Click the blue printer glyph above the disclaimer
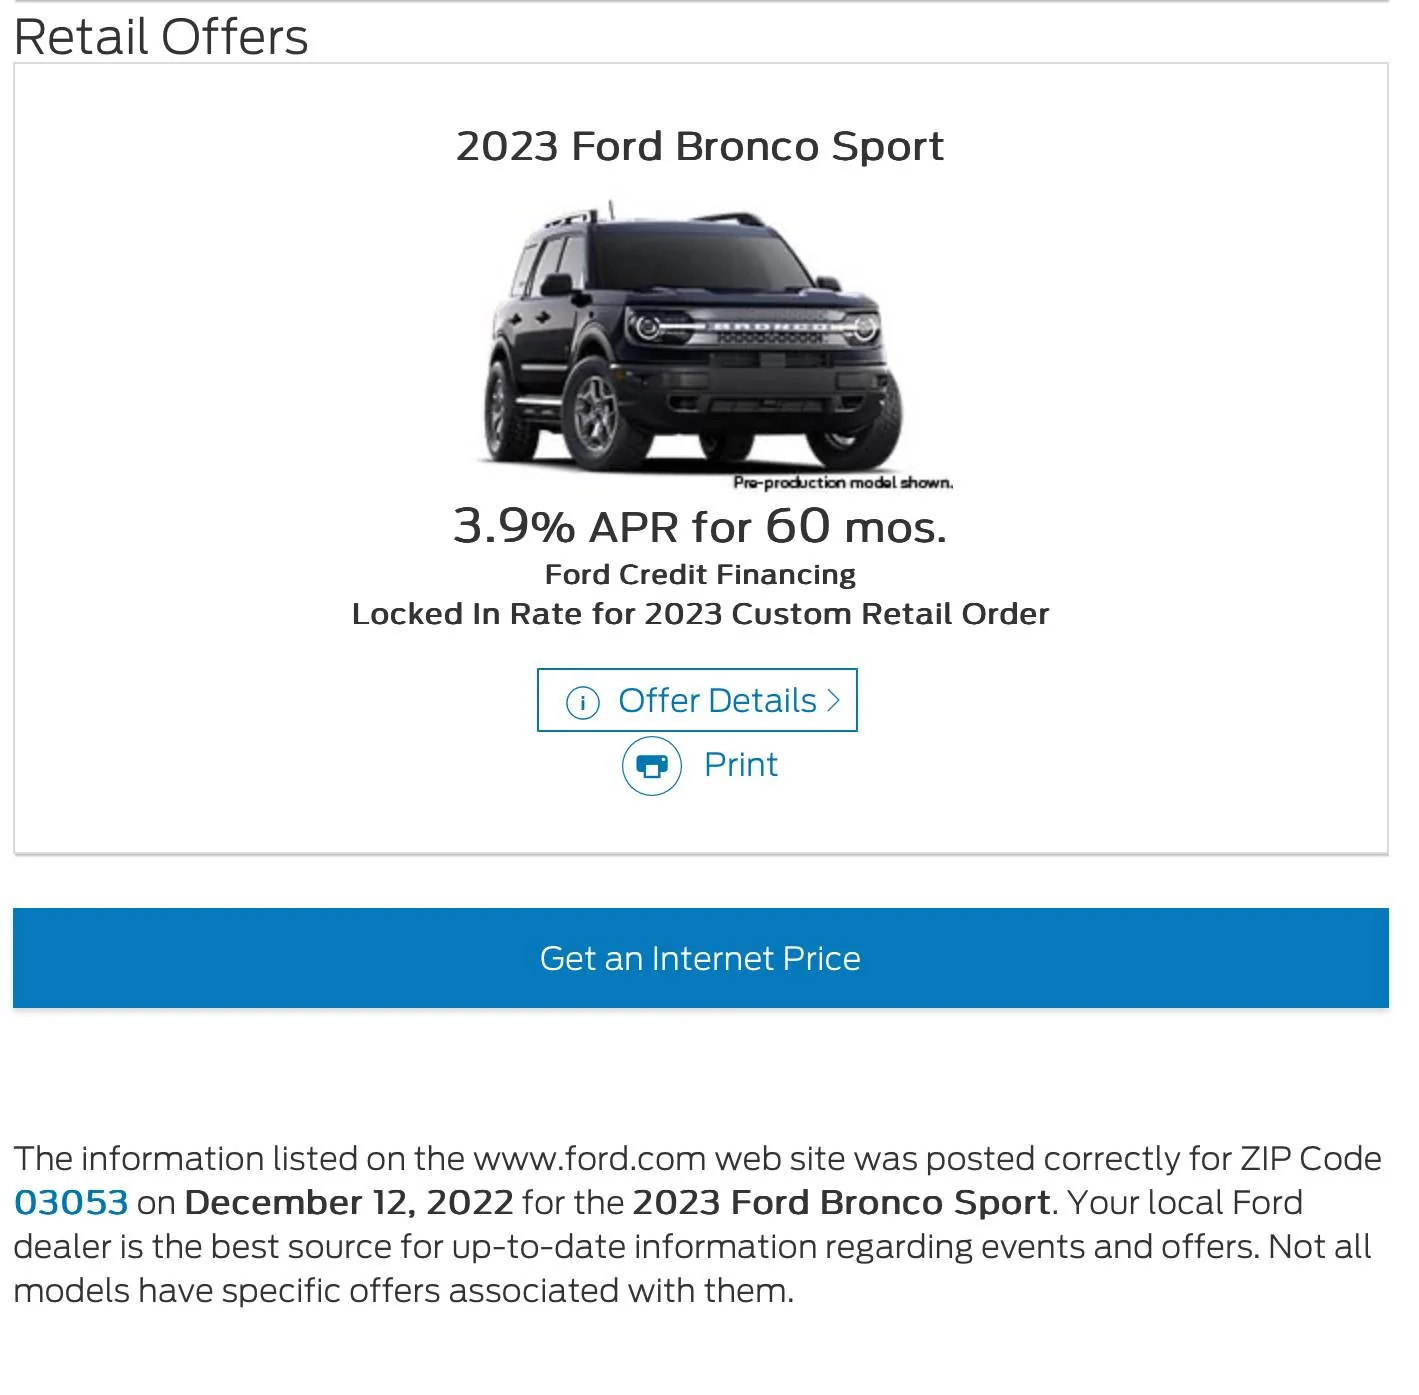This screenshot has height=1395, width=1419. tap(651, 766)
